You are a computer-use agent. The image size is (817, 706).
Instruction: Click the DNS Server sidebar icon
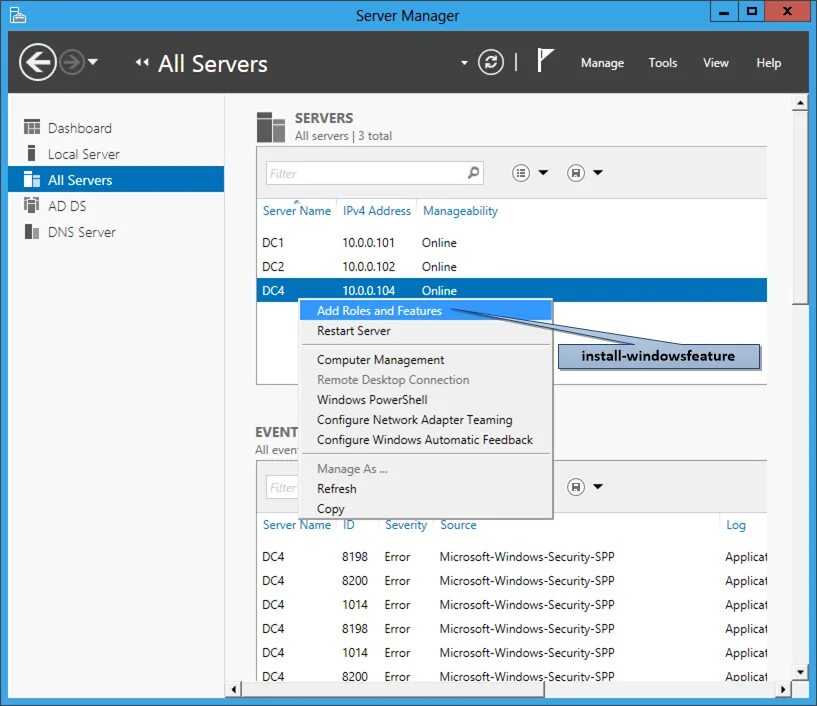(x=31, y=231)
